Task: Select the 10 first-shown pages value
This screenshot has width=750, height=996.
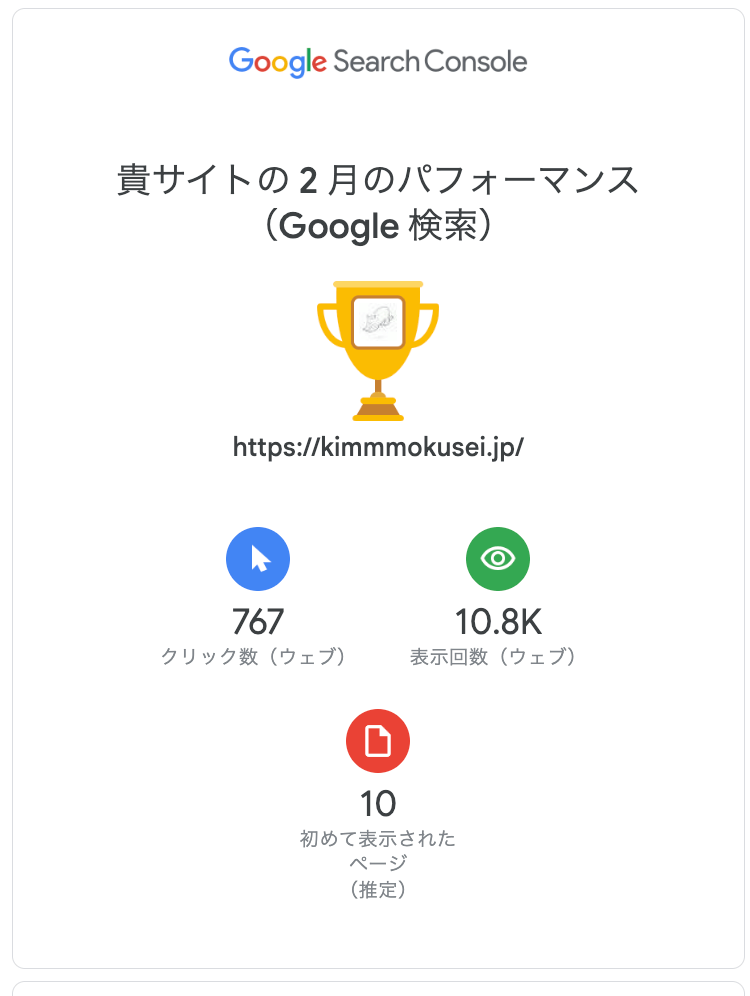Action: click(378, 803)
